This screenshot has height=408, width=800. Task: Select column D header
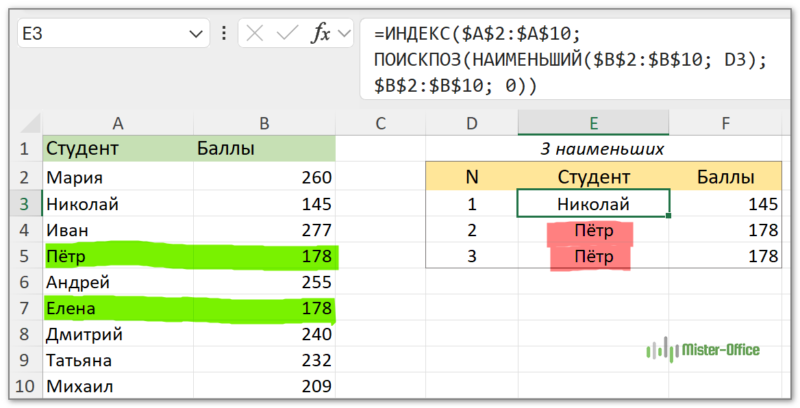pos(471,123)
